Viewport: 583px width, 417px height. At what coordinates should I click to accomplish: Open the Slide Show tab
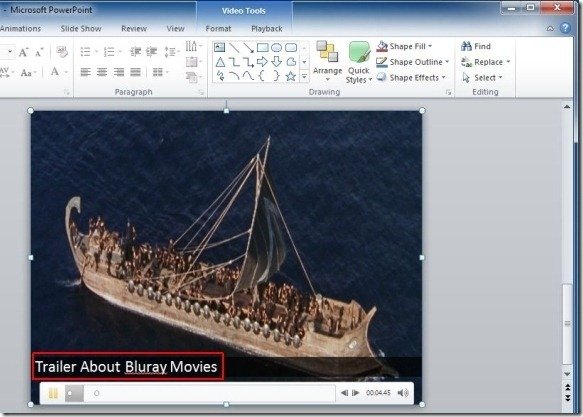pos(81,29)
